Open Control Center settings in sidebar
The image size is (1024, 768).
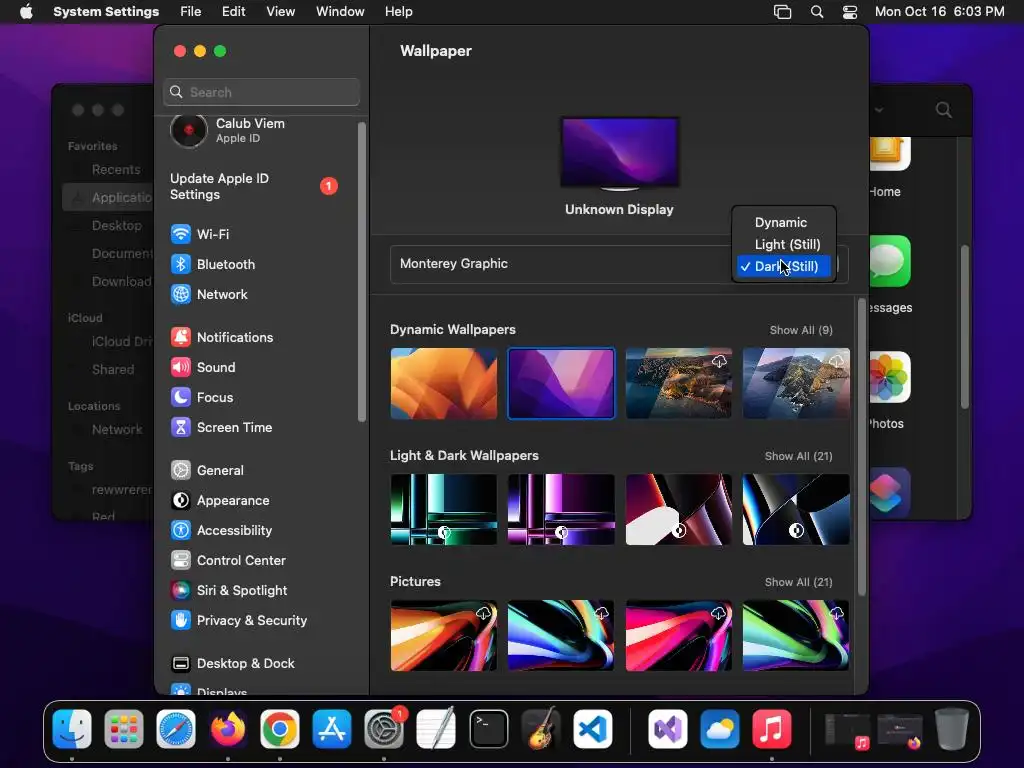(x=228, y=560)
